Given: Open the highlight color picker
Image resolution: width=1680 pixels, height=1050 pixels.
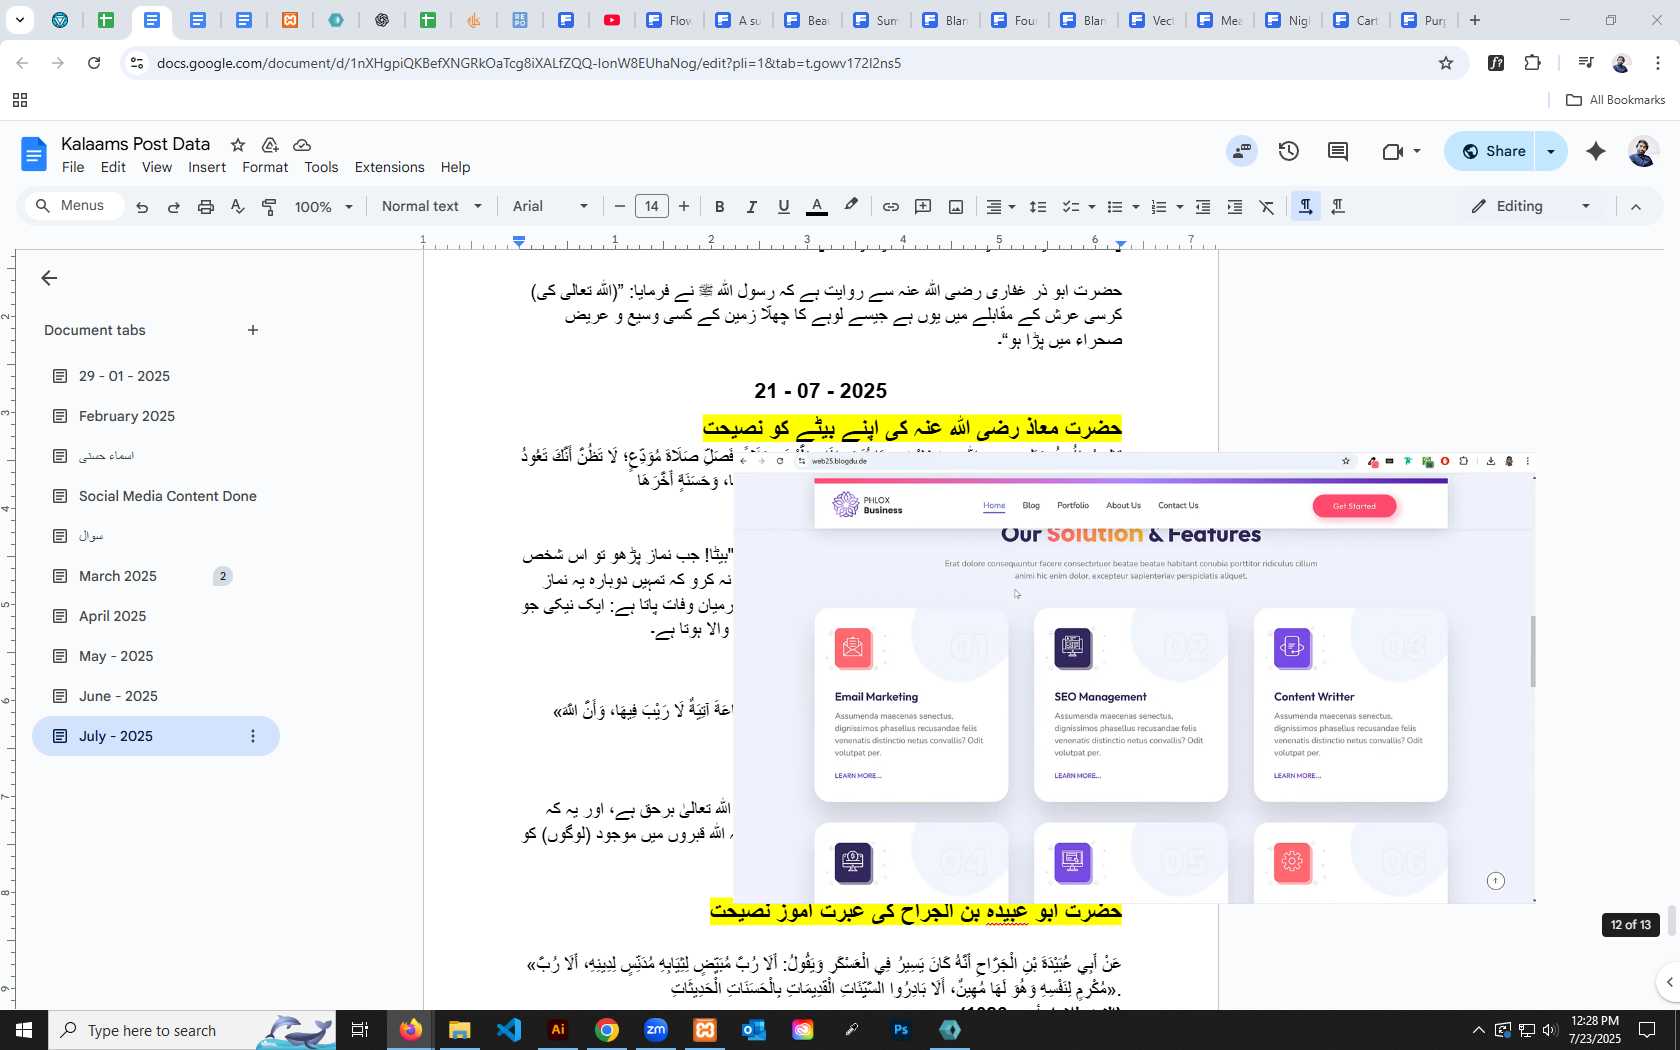Looking at the screenshot, I should tap(851, 206).
